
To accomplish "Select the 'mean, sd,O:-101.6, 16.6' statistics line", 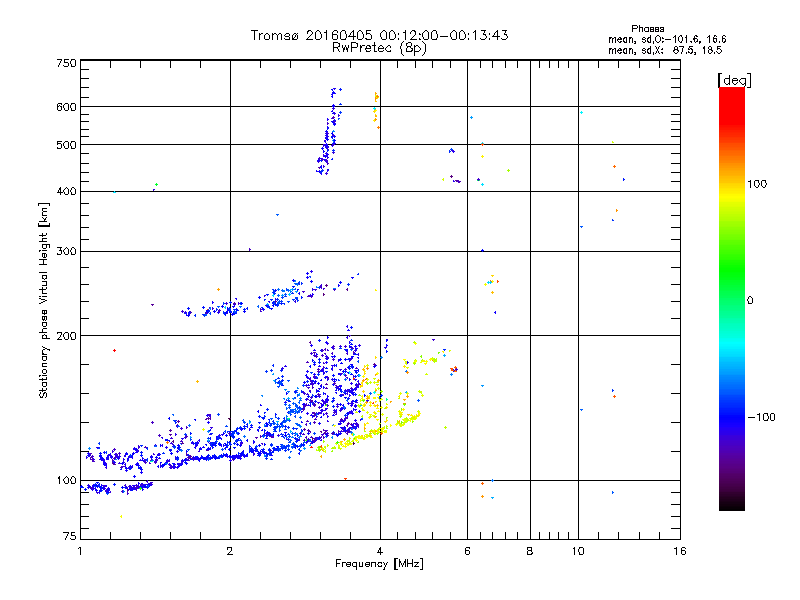I will click(x=667, y=39).
